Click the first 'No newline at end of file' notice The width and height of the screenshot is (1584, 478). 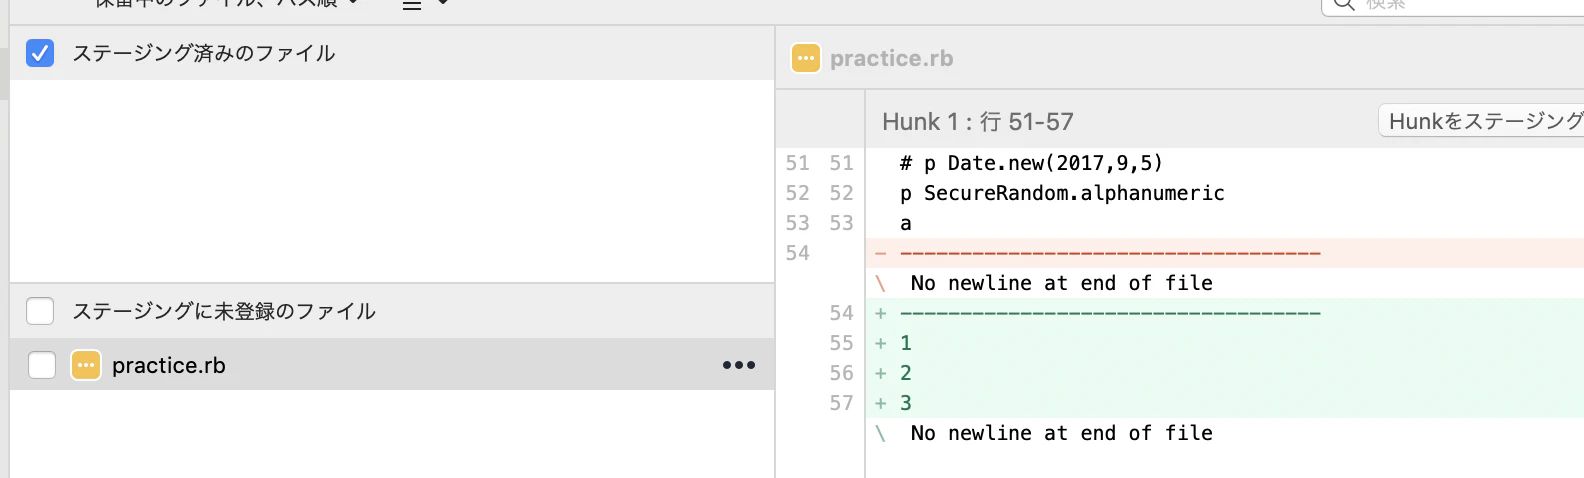[1061, 283]
